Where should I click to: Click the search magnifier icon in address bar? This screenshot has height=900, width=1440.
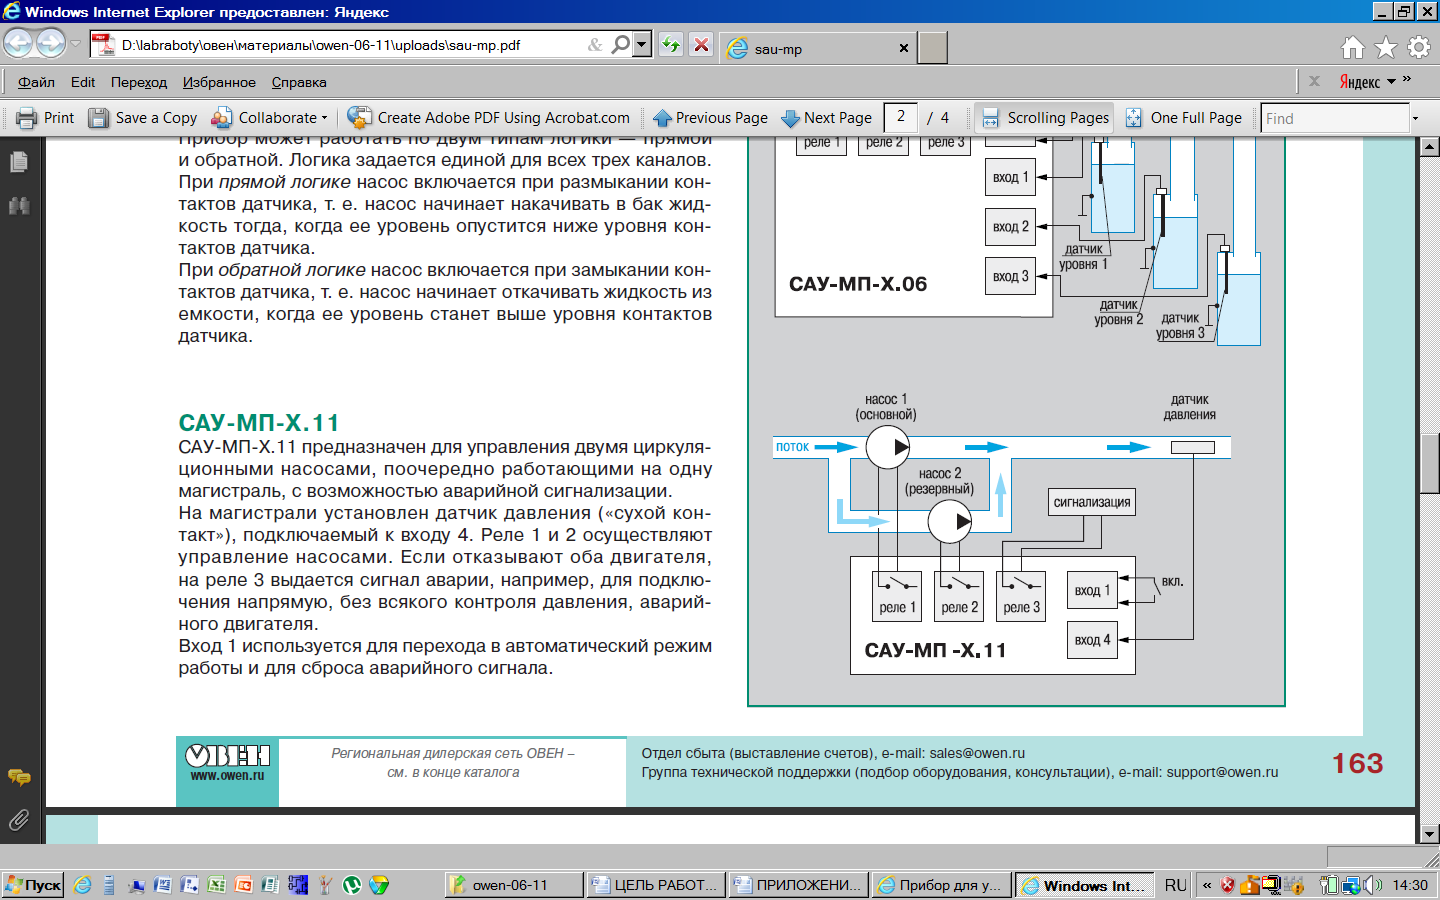coord(621,45)
